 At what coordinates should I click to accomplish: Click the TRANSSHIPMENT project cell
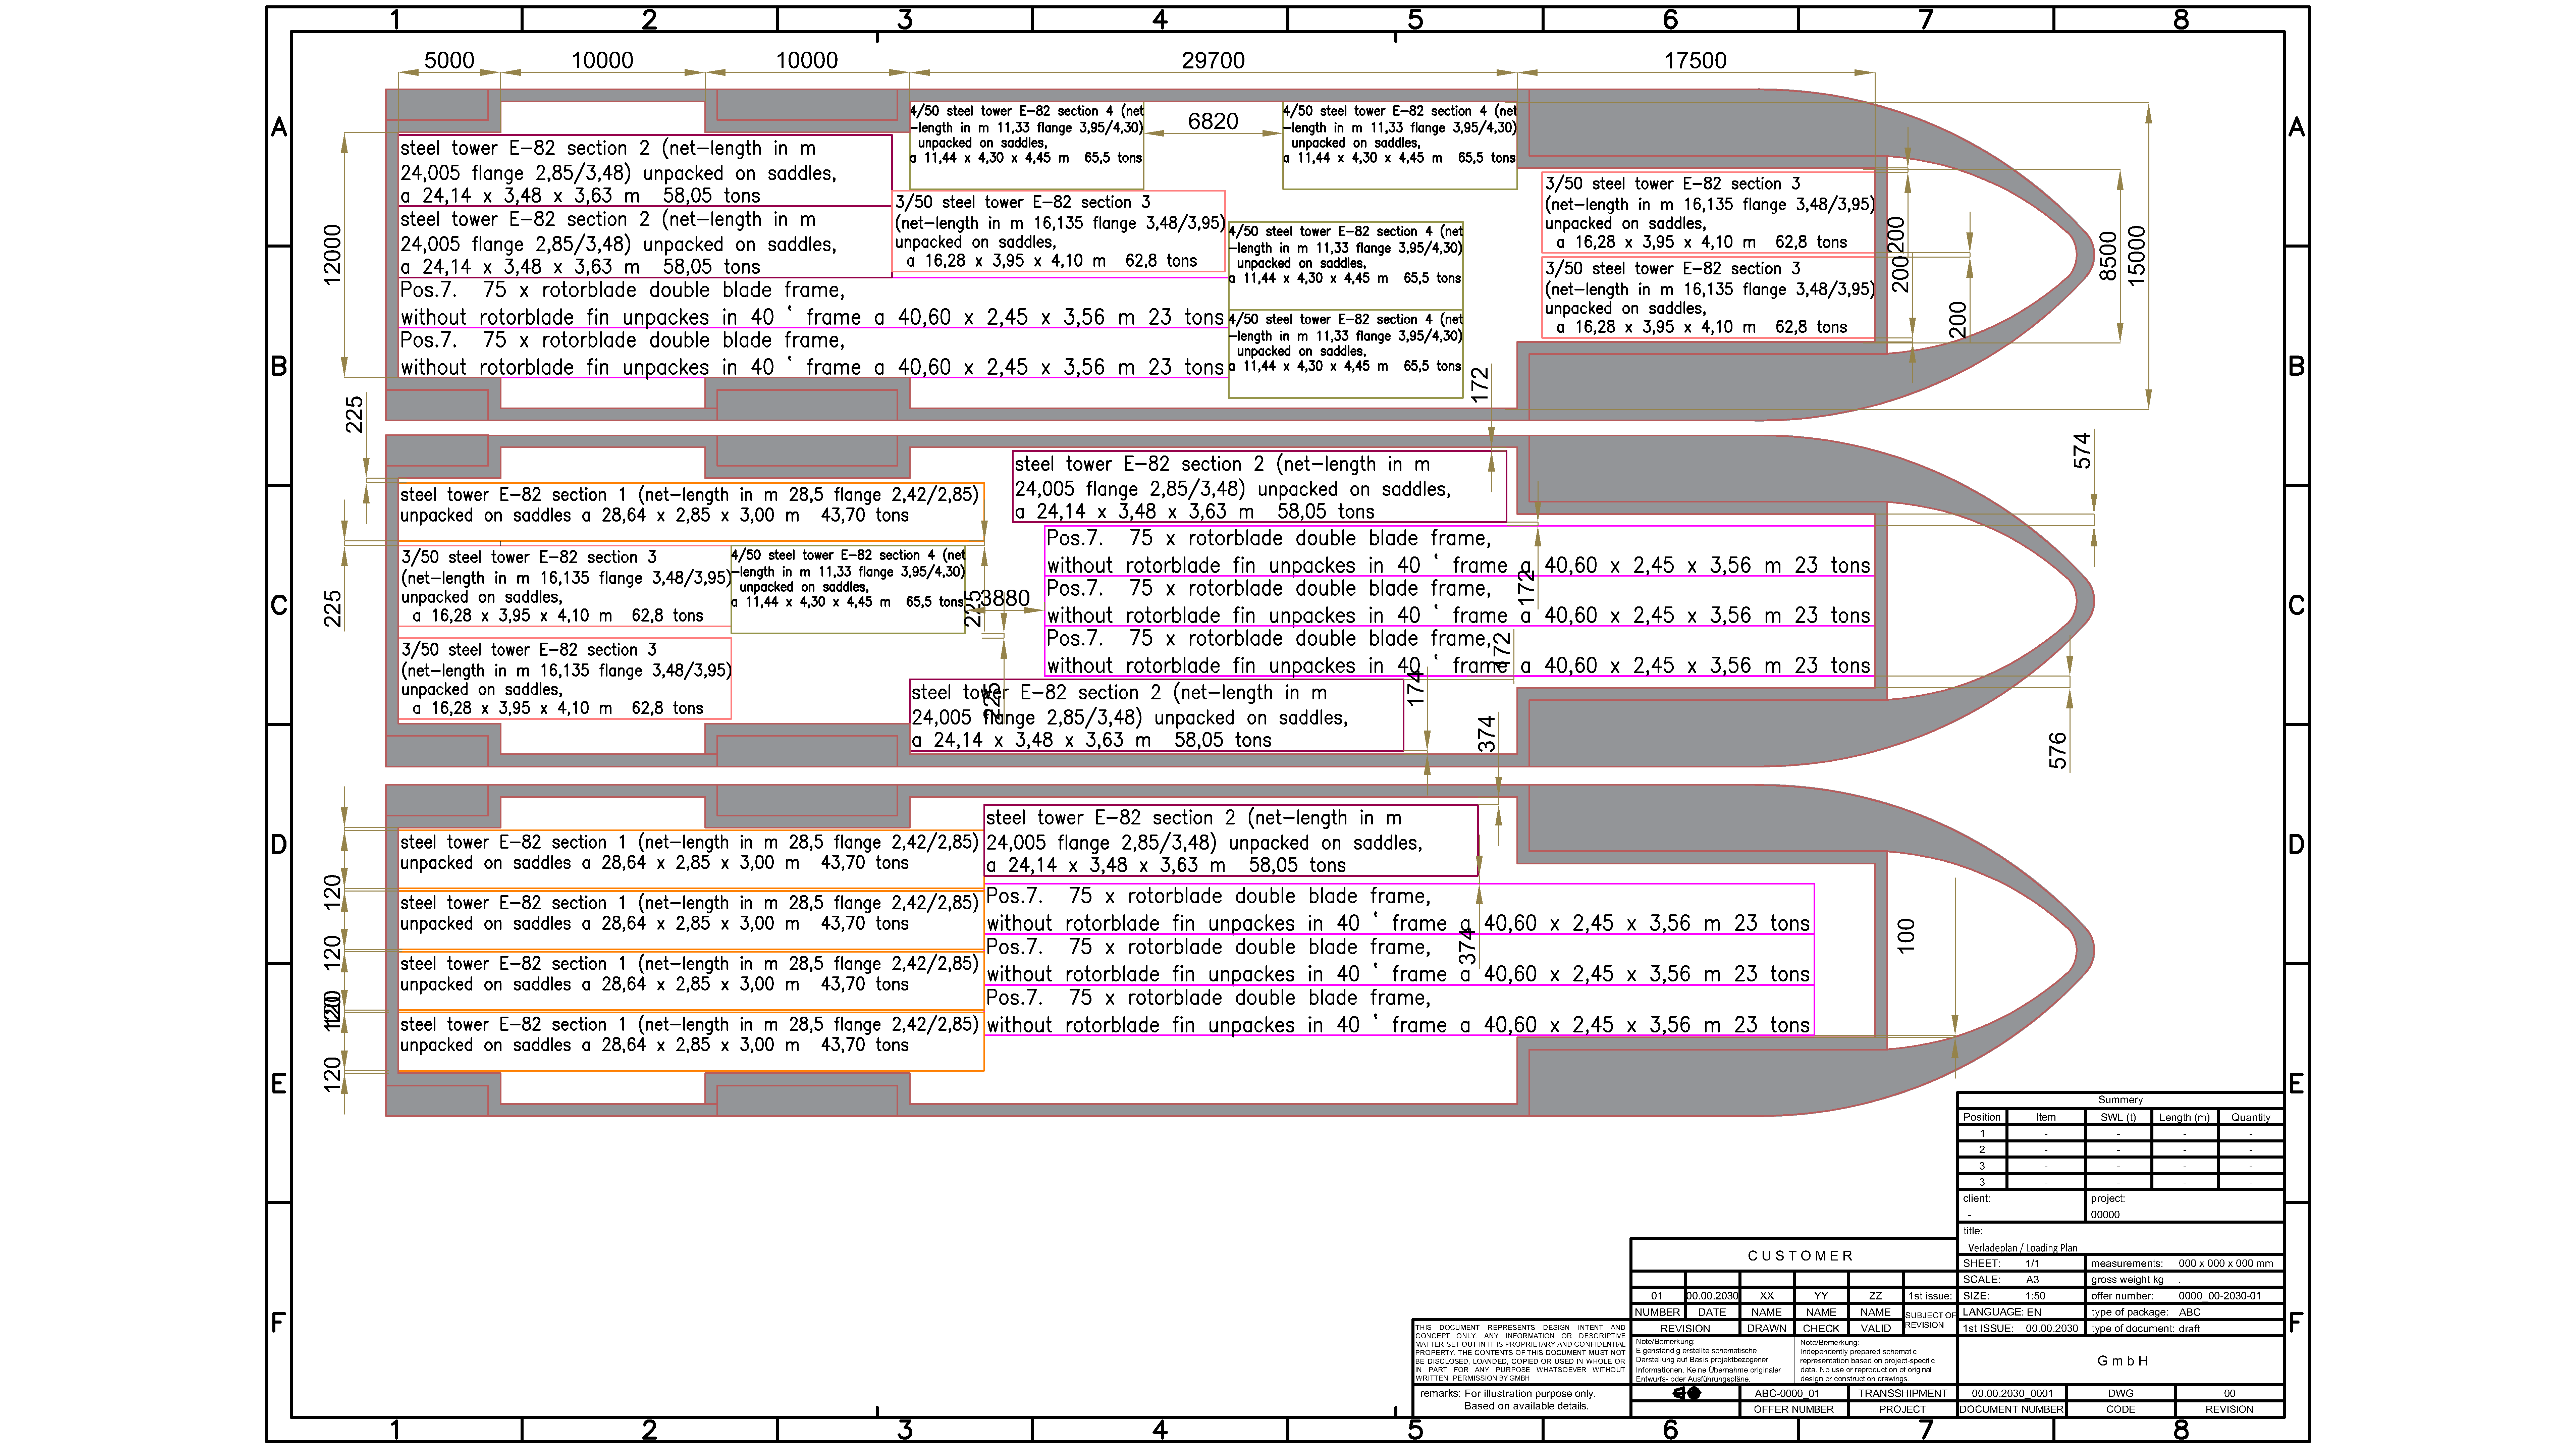1902,1393
